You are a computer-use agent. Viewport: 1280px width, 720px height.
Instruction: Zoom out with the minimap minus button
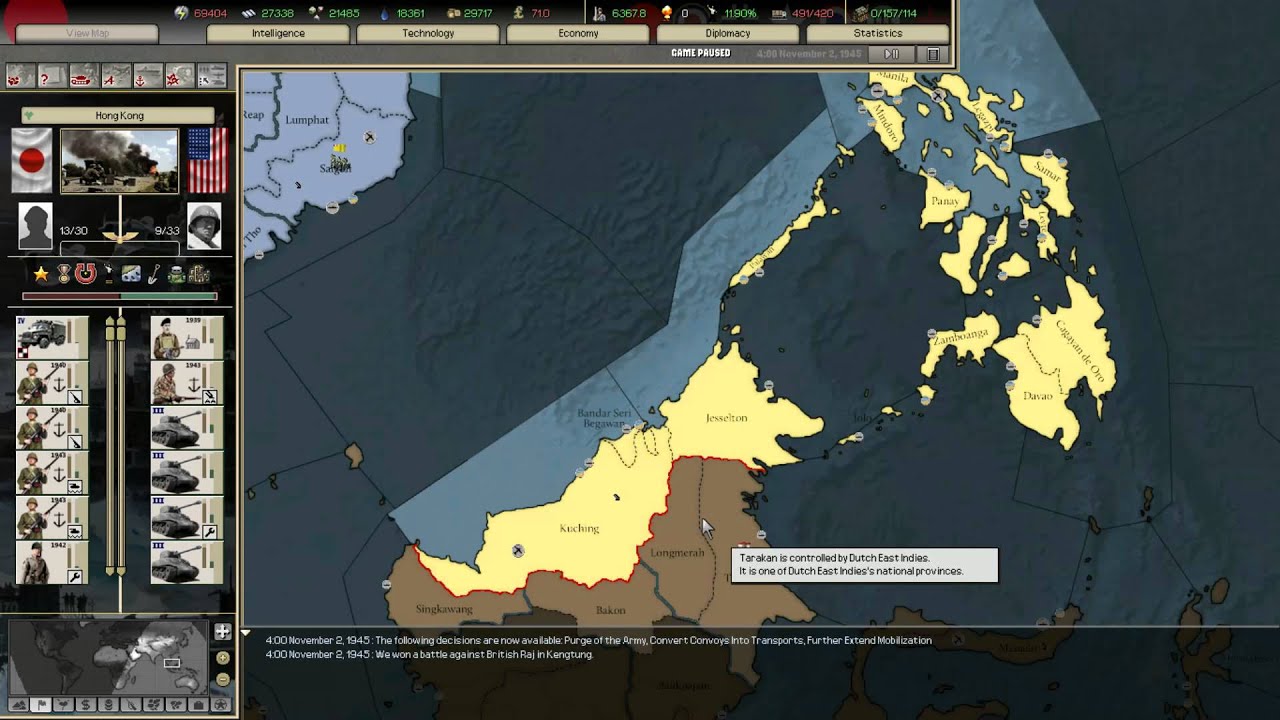222,679
